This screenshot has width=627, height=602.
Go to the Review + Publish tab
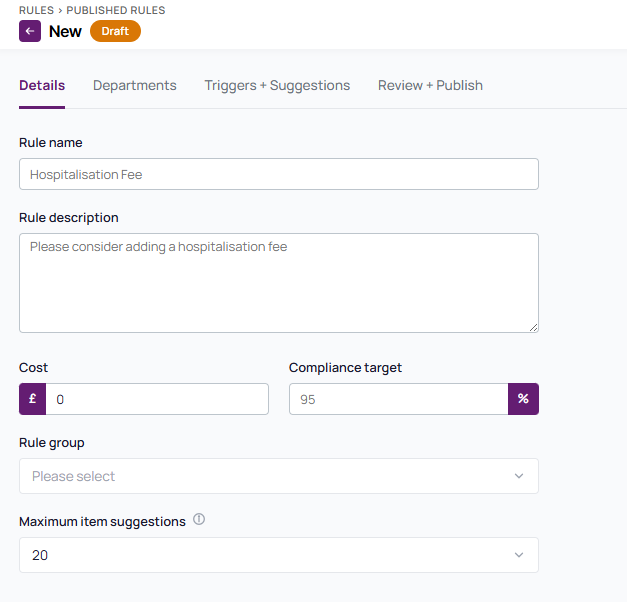click(x=430, y=86)
